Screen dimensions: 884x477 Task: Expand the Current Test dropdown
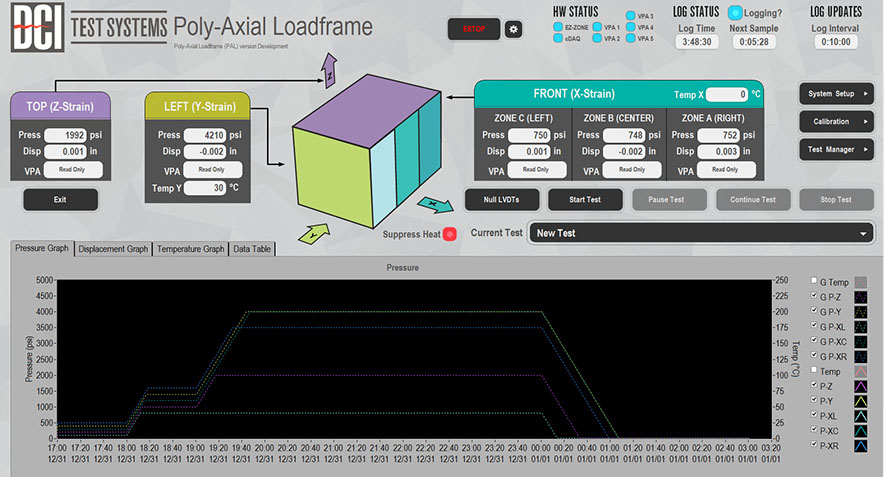(863, 233)
